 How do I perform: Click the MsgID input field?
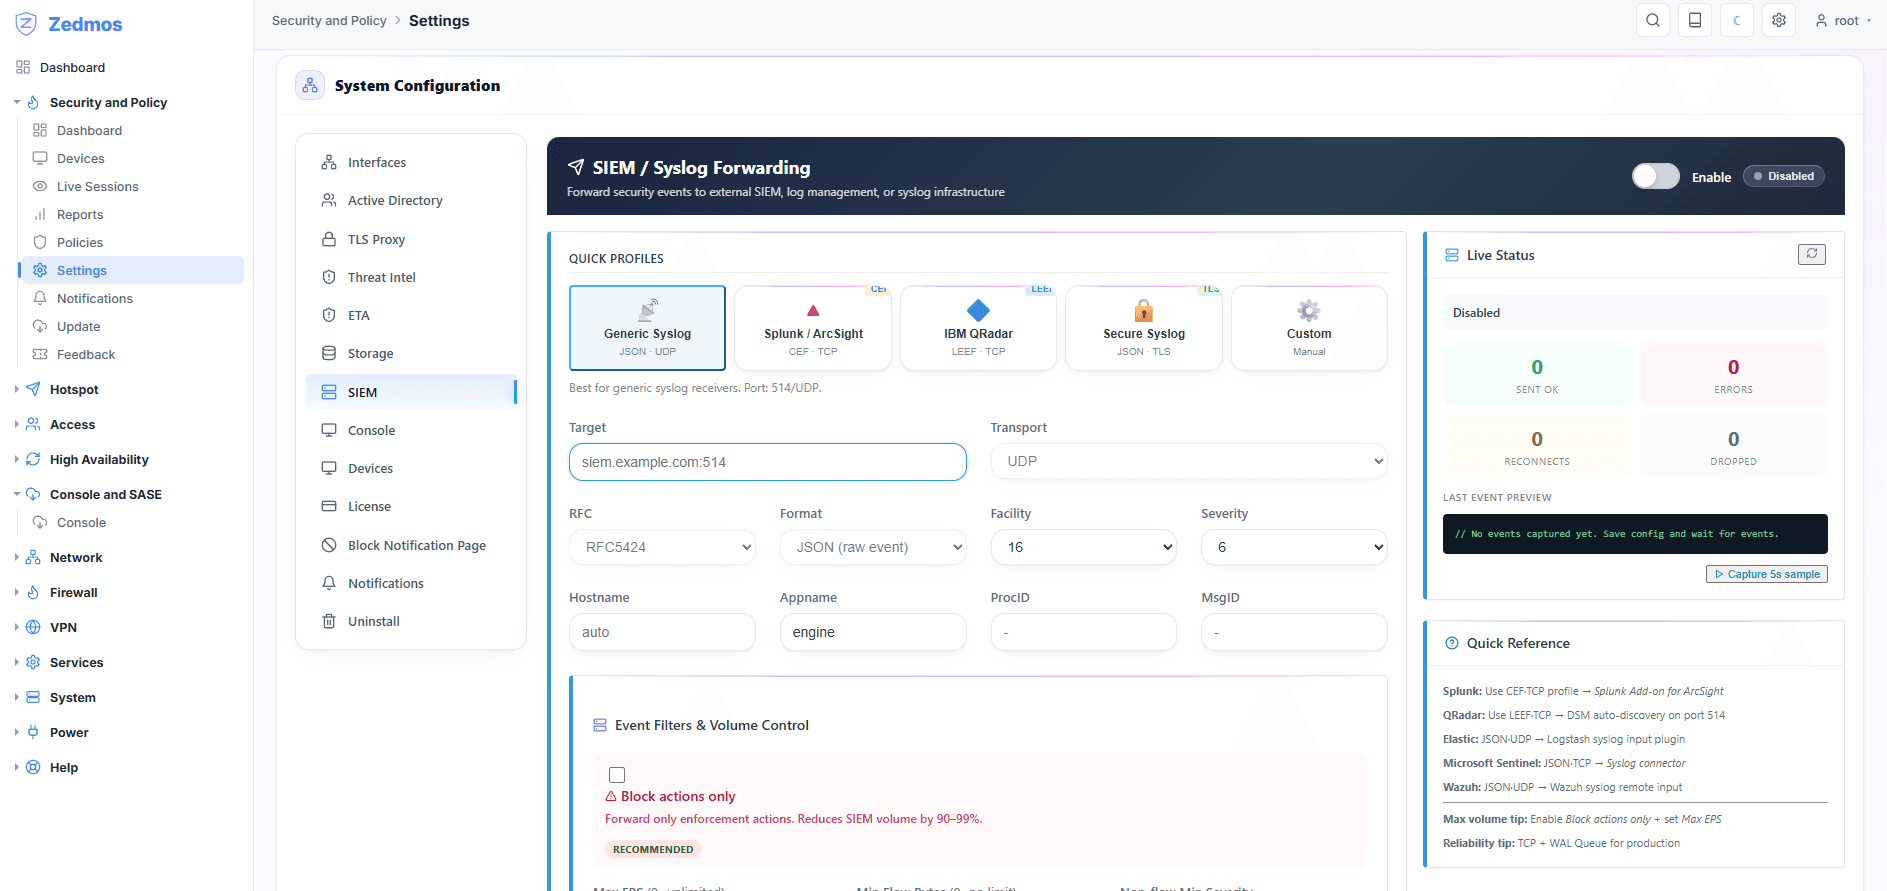pos(1294,632)
